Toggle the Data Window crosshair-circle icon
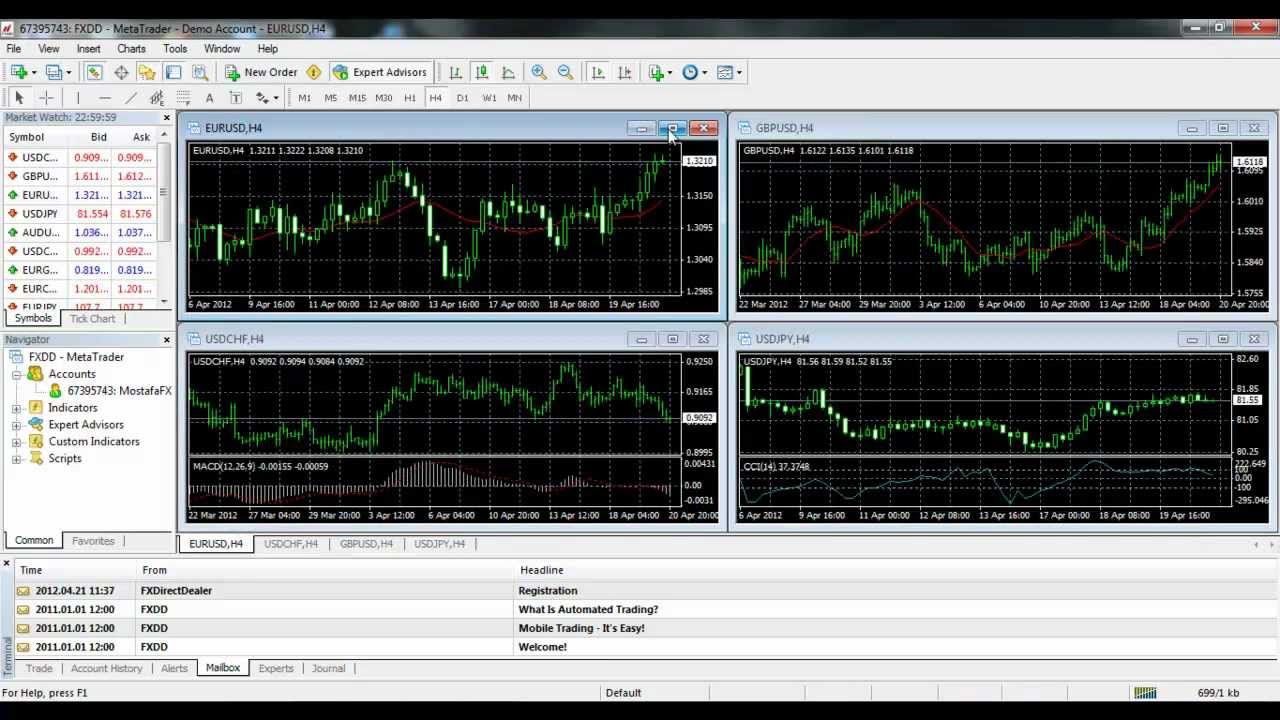This screenshot has height=720, width=1280. (121, 72)
